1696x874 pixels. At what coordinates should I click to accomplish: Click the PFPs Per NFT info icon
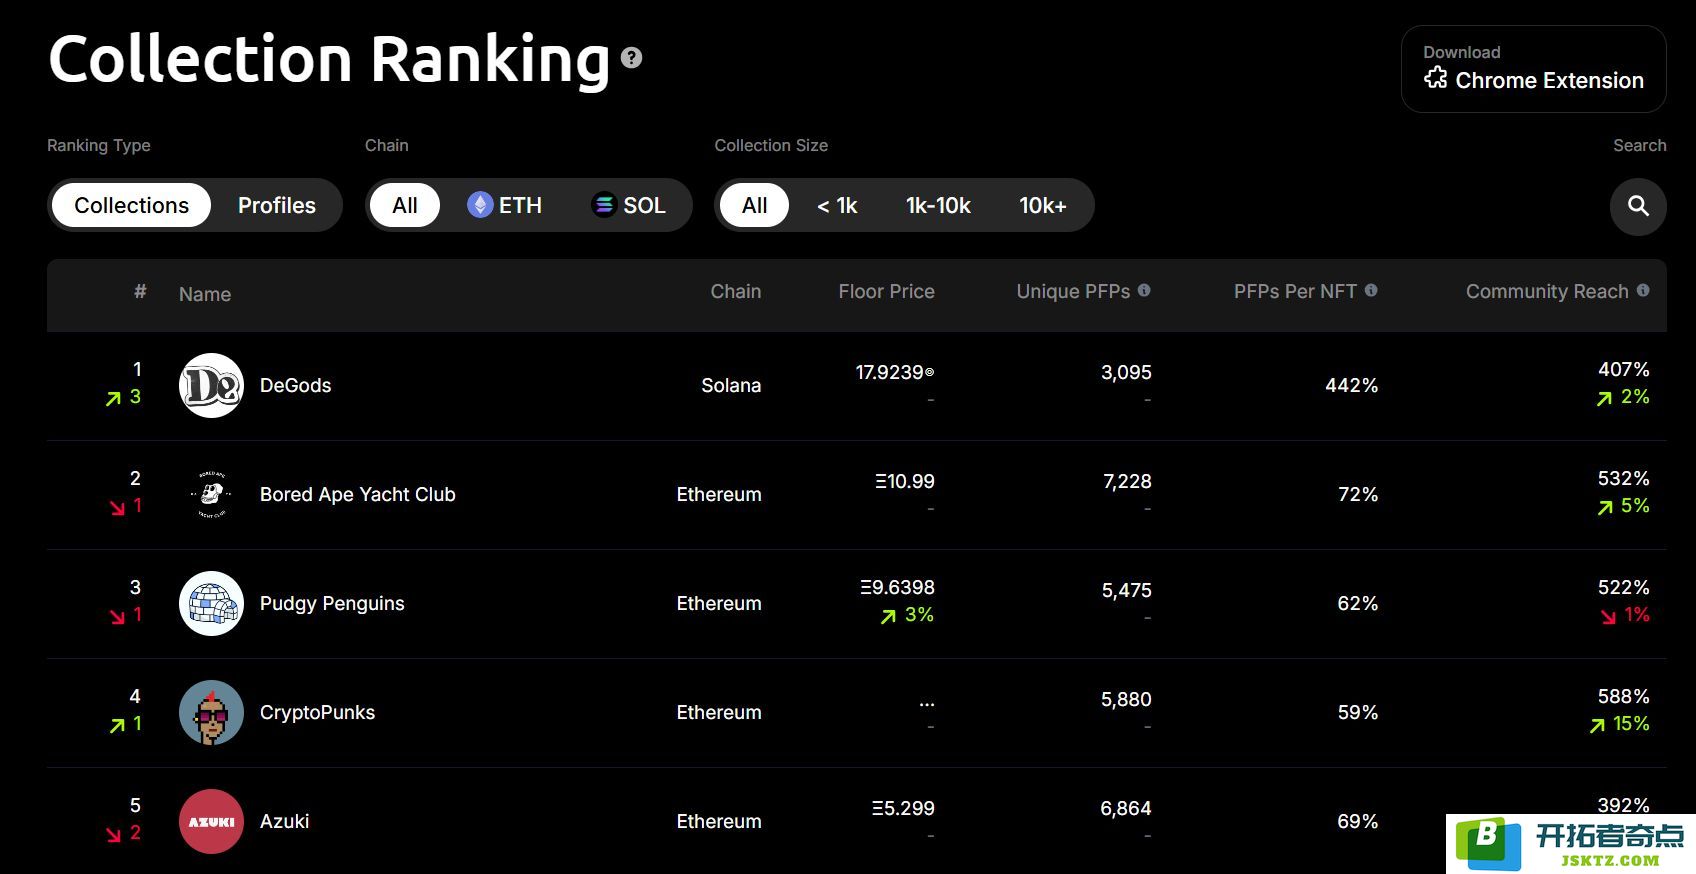pyautogui.click(x=1371, y=290)
